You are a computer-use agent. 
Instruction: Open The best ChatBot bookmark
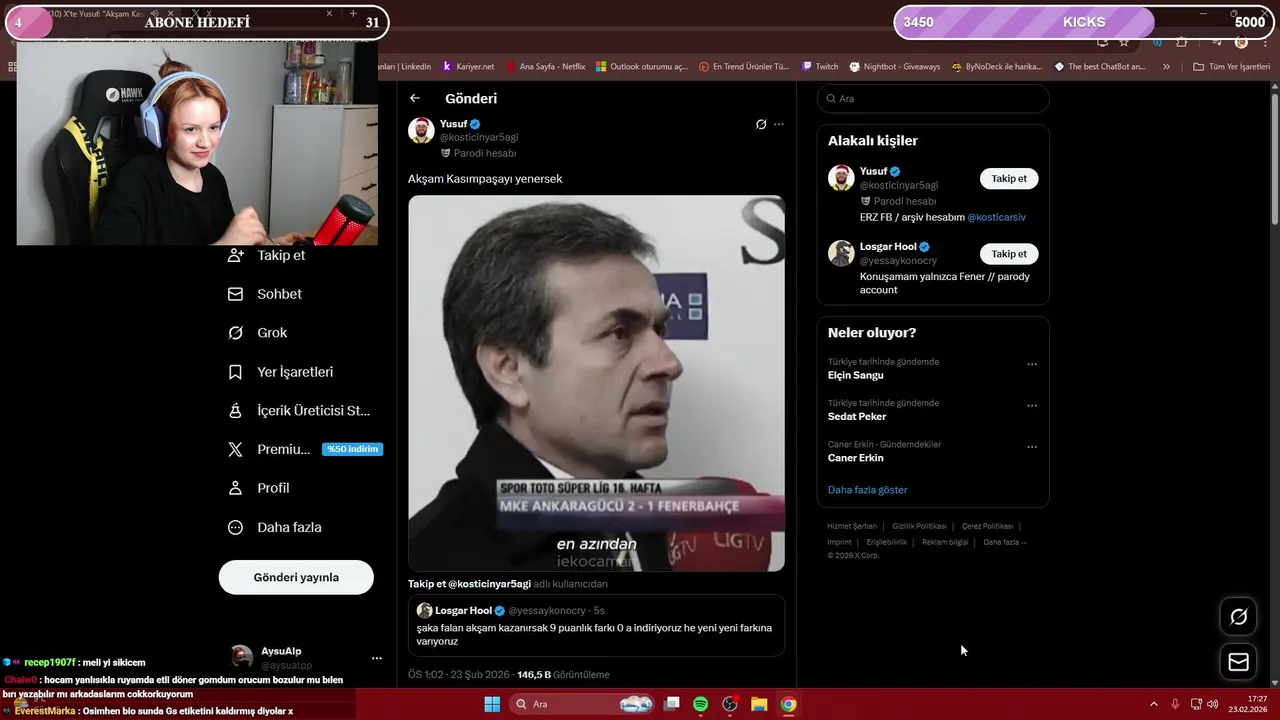[1100, 67]
